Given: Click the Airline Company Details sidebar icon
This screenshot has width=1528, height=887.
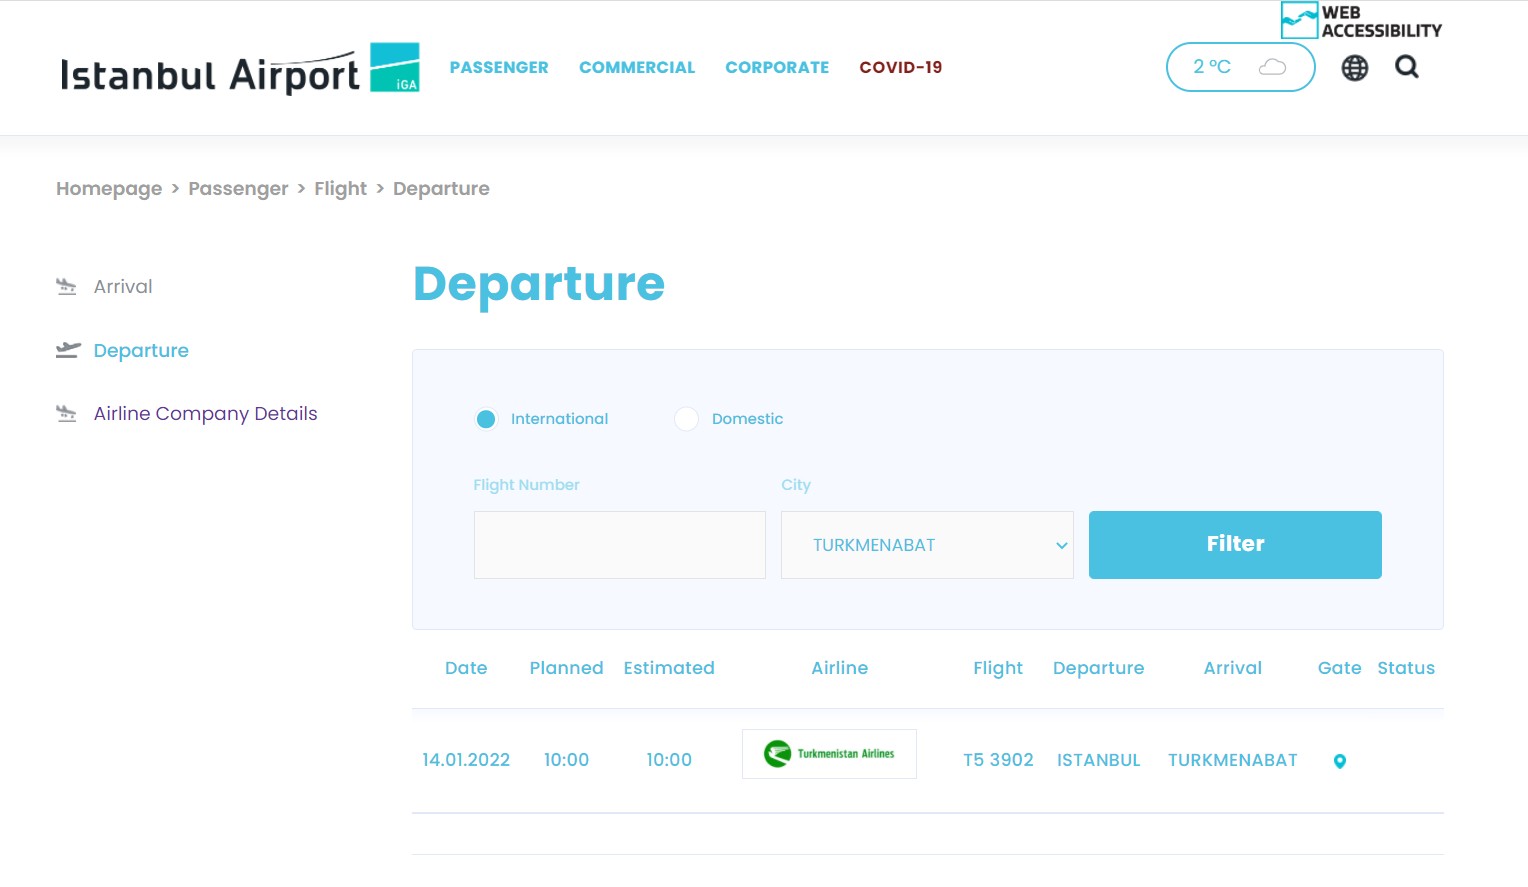Looking at the screenshot, I should pos(66,414).
